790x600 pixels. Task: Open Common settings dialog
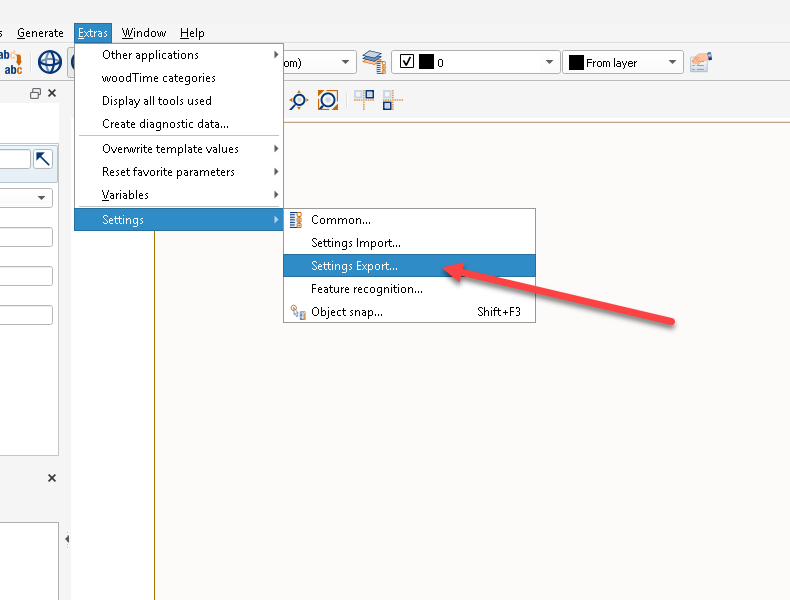pos(409,220)
